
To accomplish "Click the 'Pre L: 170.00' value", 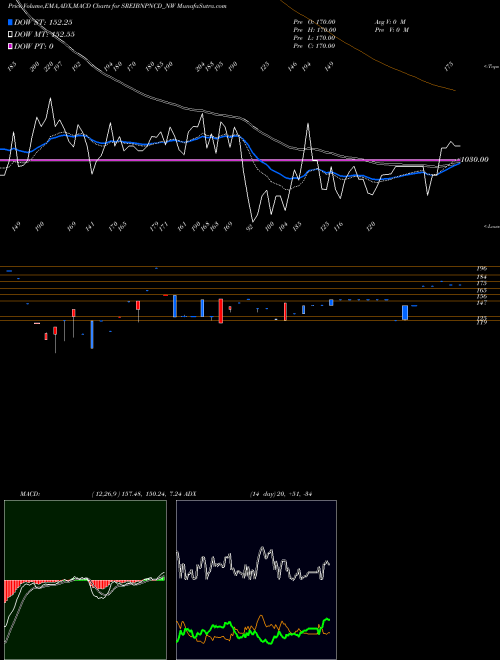I will click(x=314, y=37).
